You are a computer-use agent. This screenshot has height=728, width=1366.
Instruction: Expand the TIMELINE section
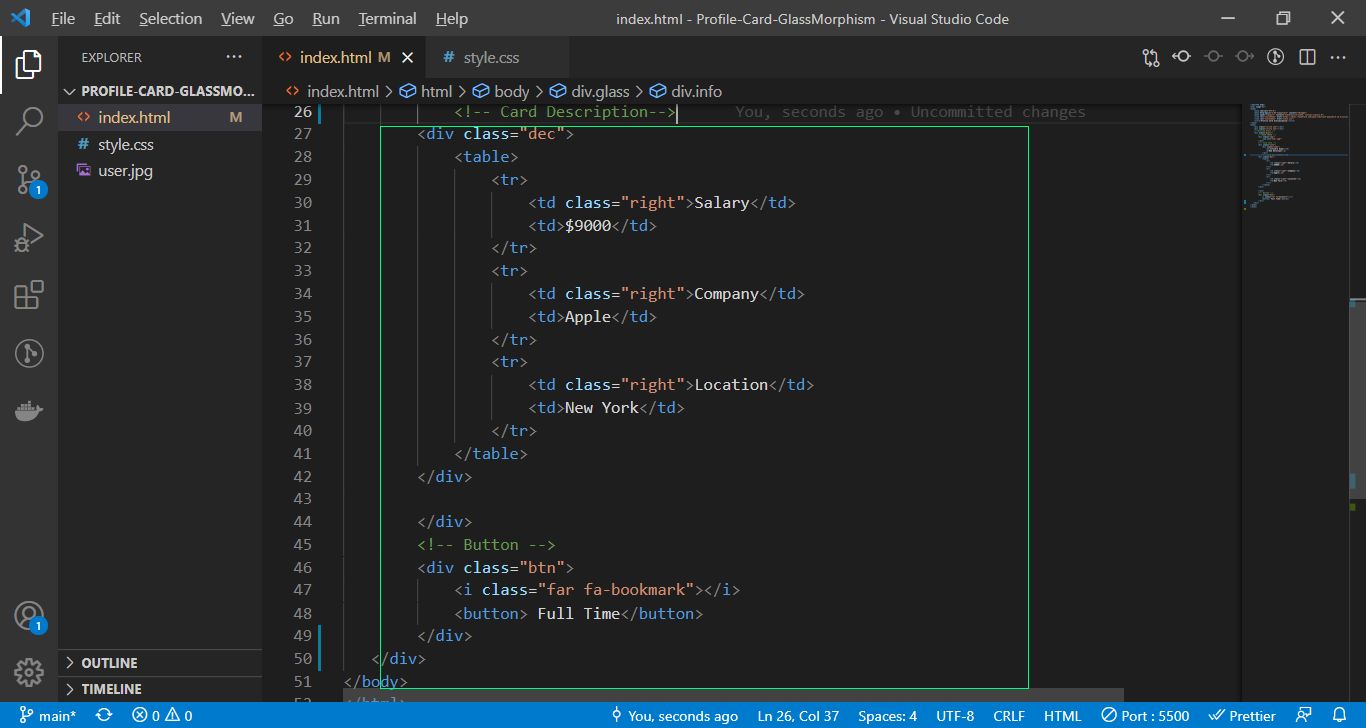coord(160,689)
